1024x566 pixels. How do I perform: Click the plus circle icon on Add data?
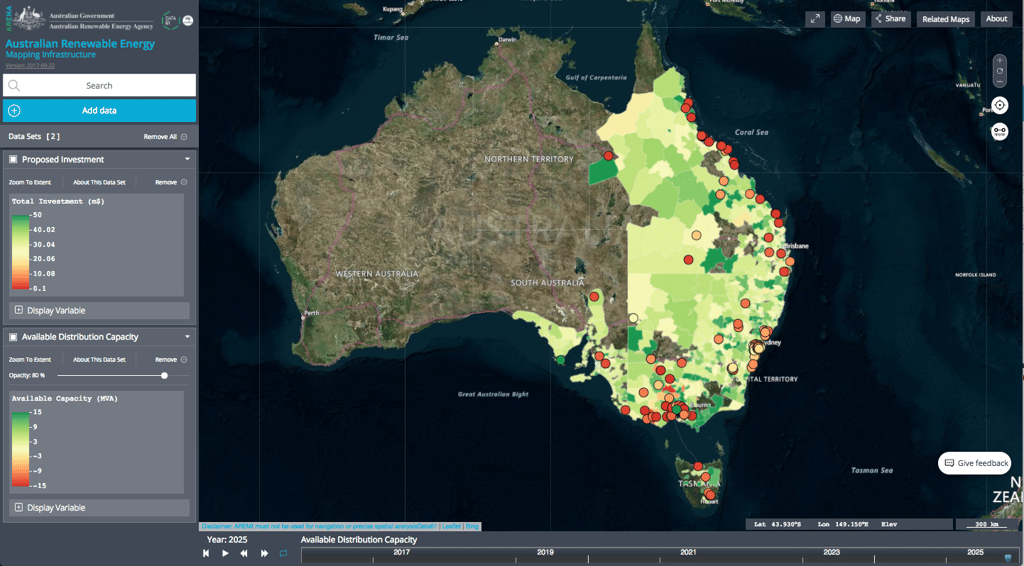coord(14,110)
